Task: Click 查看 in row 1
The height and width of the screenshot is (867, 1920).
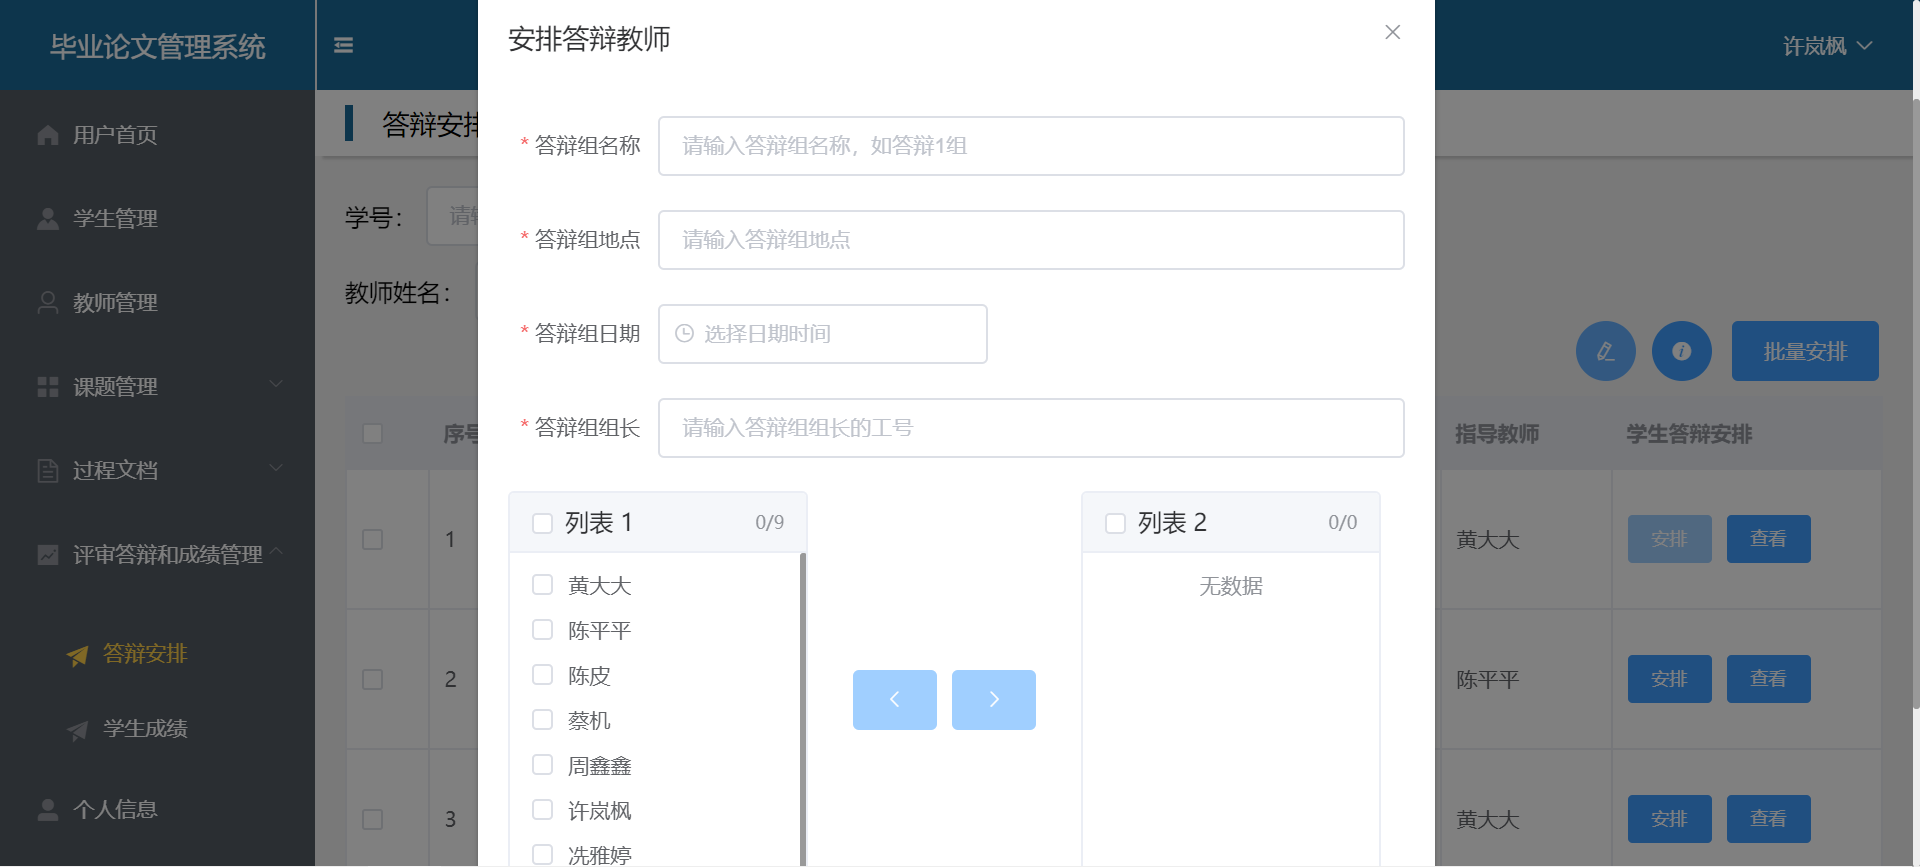Action: pyautogui.click(x=1769, y=539)
